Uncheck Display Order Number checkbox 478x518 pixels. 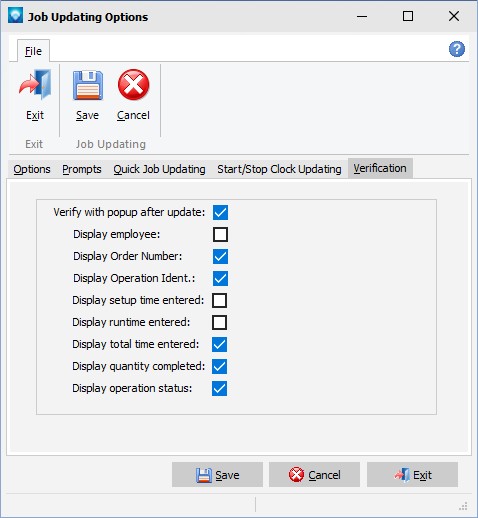tap(220, 256)
